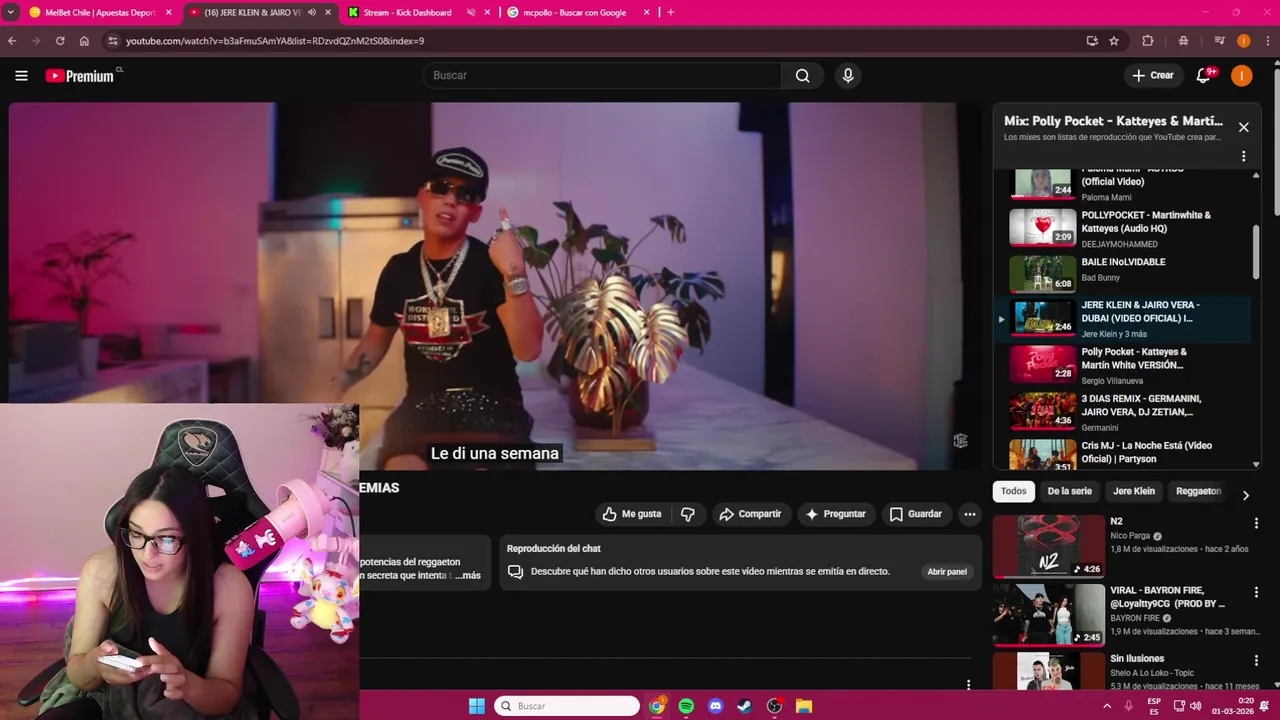Viewport: 1280px width, 720px height.
Task: Click Abrir panel for chat replay
Action: click(947, 572)
